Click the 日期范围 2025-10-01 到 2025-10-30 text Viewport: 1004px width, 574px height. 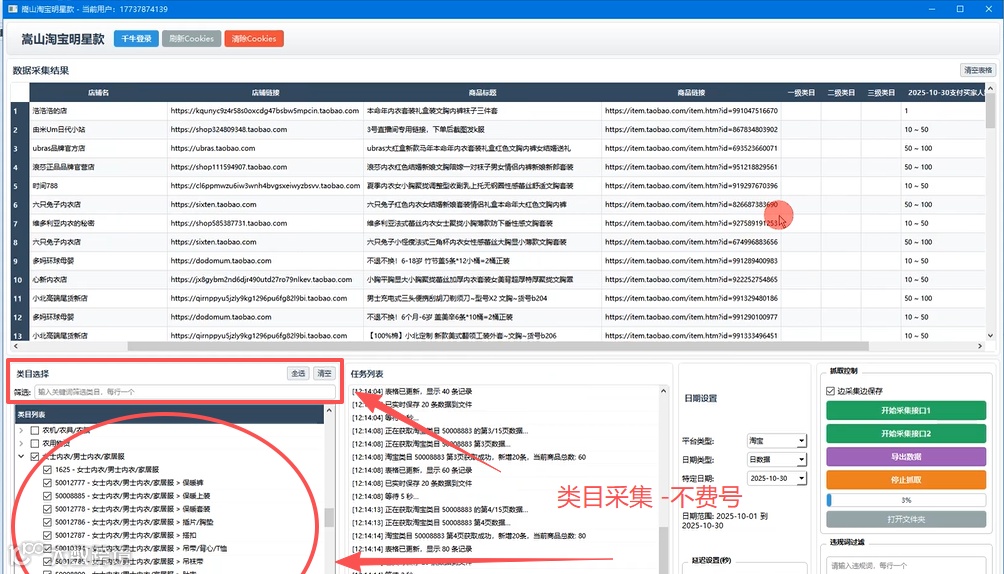pos(725,520)
